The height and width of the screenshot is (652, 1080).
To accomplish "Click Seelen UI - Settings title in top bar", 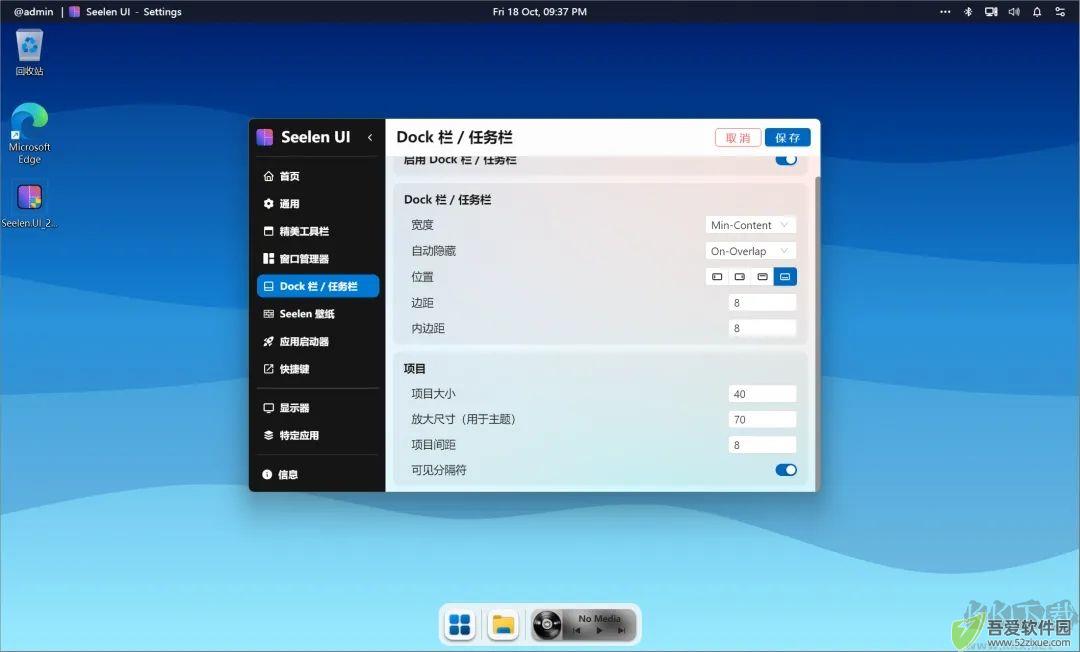I will [x=134, y=12].
